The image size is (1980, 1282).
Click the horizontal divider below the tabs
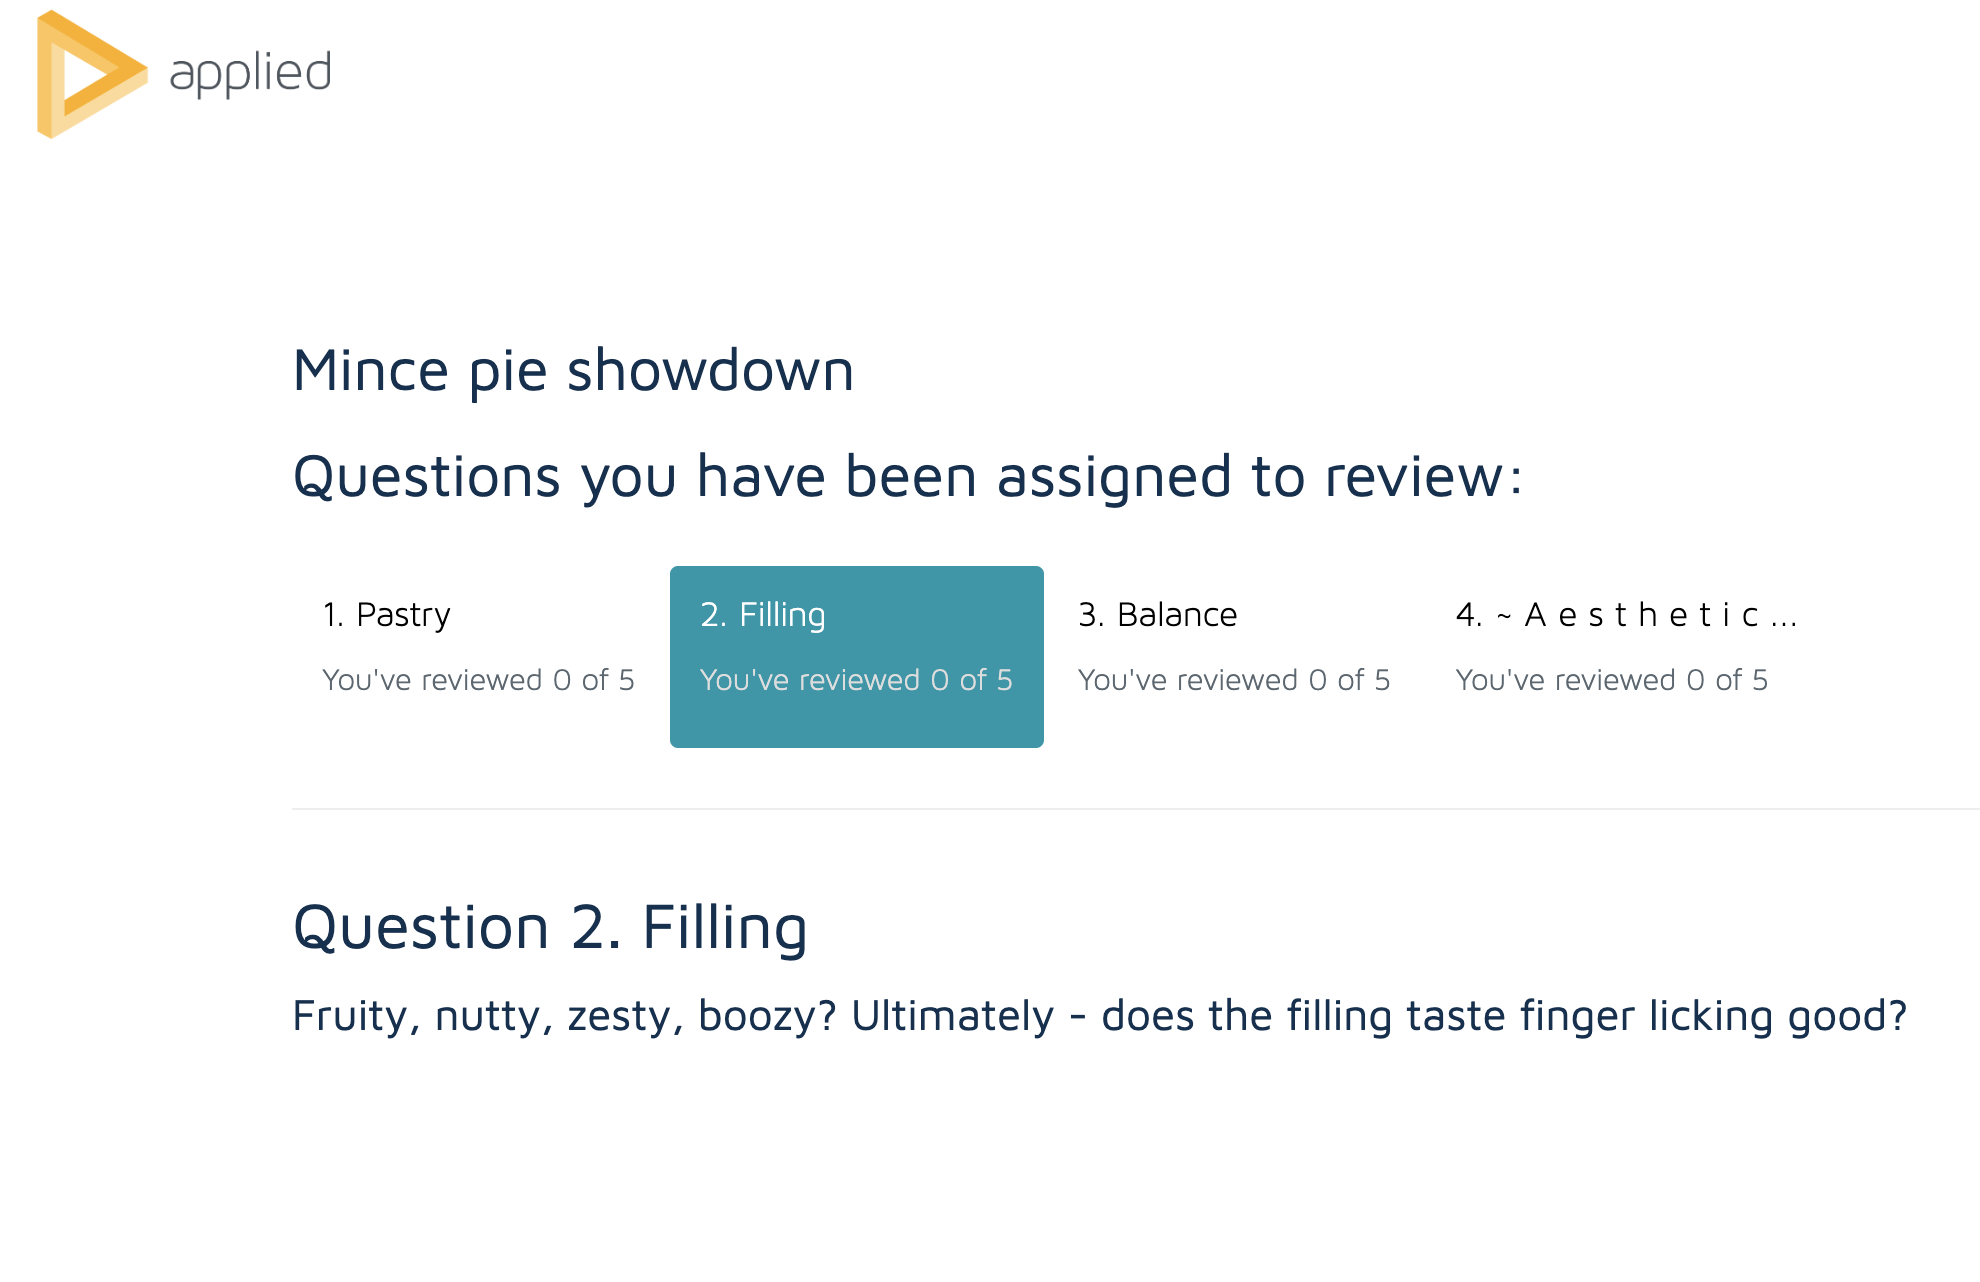tap(1135, 808)
